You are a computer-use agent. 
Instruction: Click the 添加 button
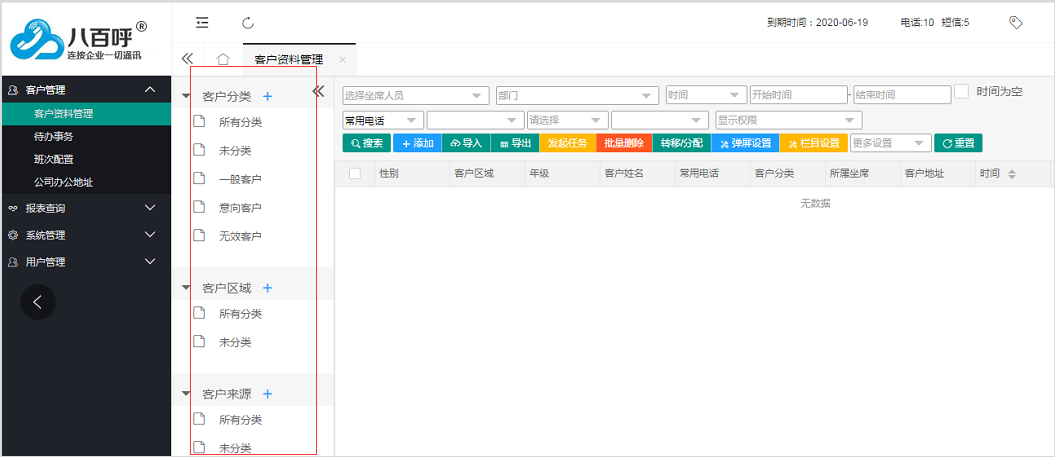(417, 143)
